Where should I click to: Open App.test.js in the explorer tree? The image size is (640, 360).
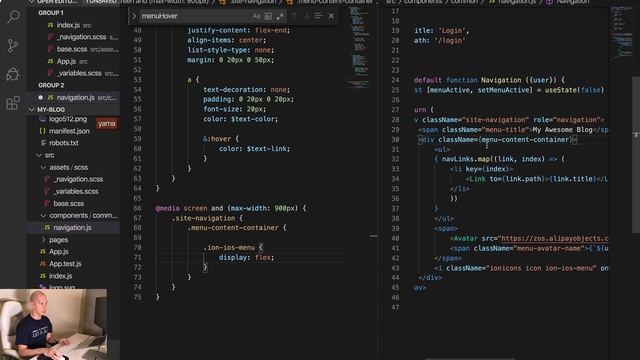click(74, 264)
